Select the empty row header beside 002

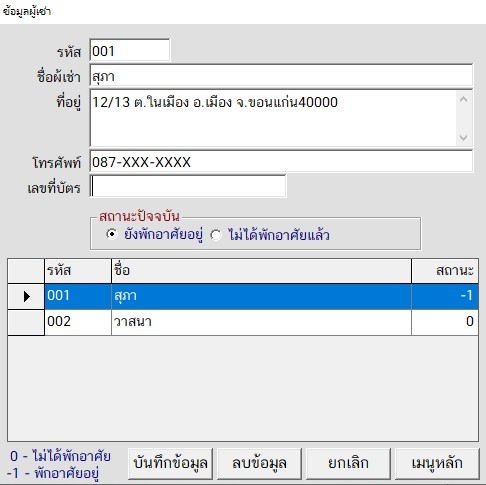click(x=26, y=322)
